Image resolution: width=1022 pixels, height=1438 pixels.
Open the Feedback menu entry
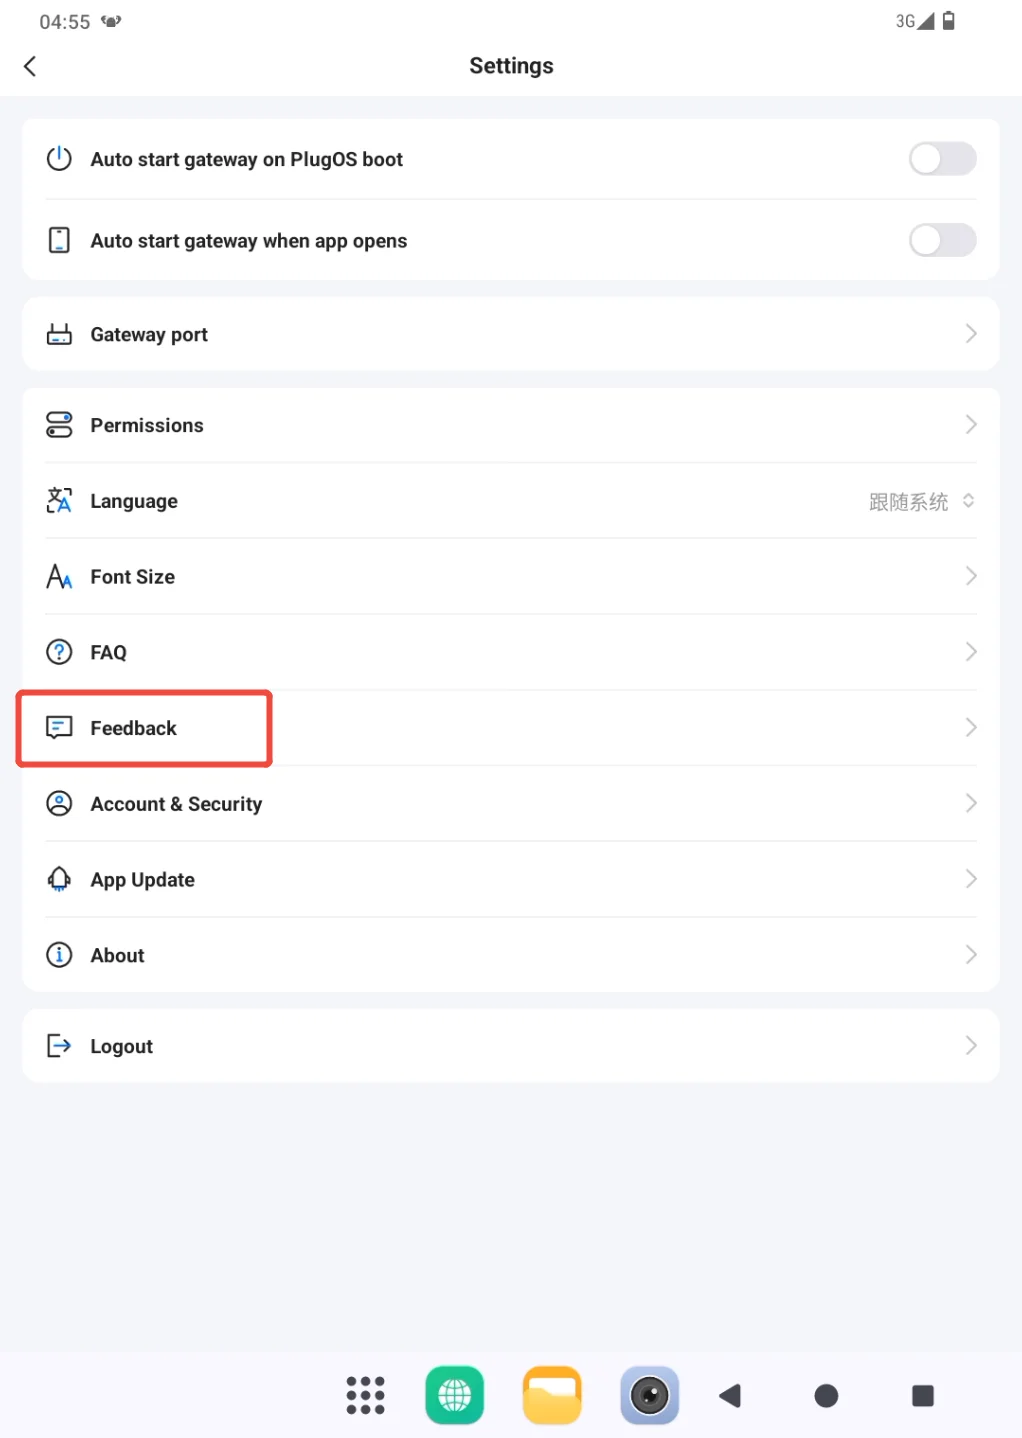pos(511,728)
